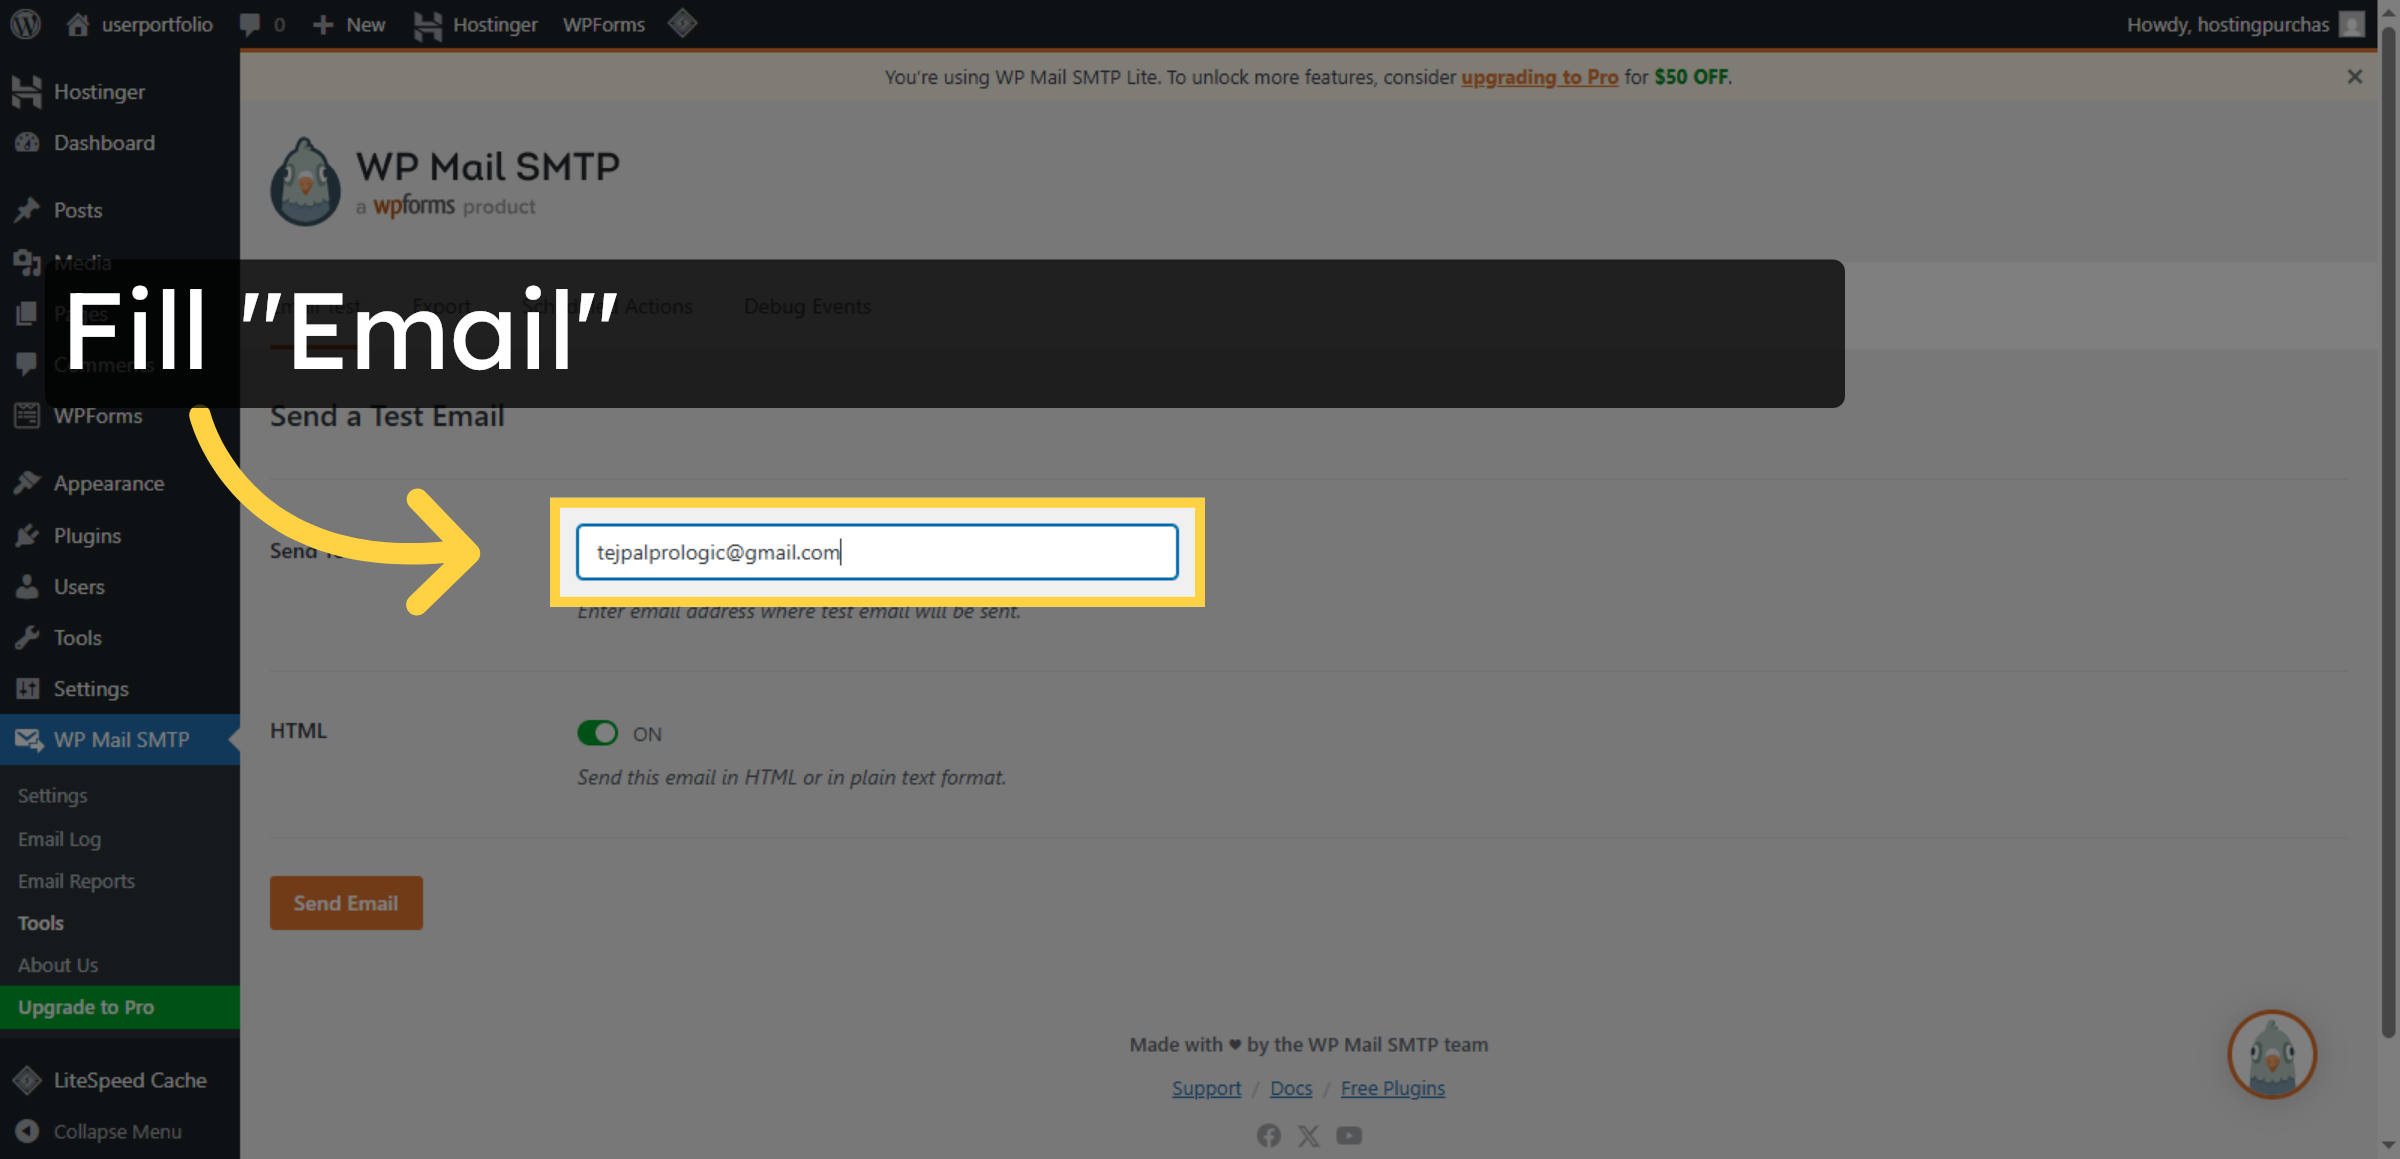2400x1159 pixels.
Task: Click the WordPress logo in the admin bar
Action: click(x=24, y=24)
